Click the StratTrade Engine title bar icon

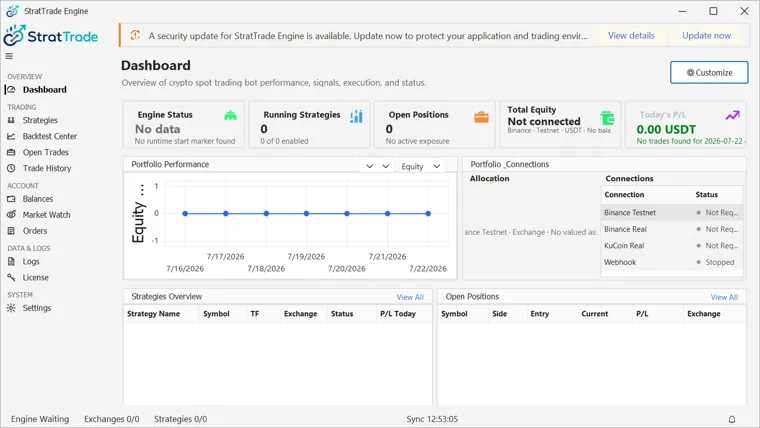tap(12, 11)
